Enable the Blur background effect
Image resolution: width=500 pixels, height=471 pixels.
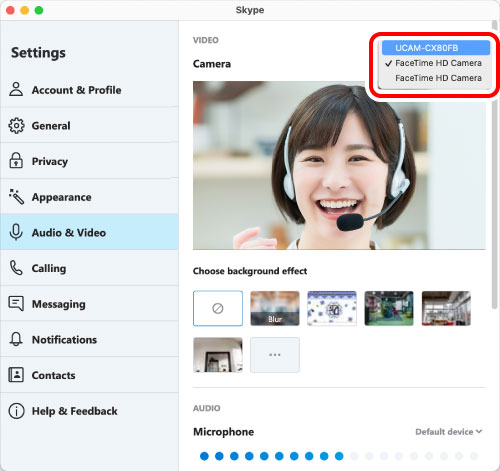pyautogui.click(x=275, y=308)
